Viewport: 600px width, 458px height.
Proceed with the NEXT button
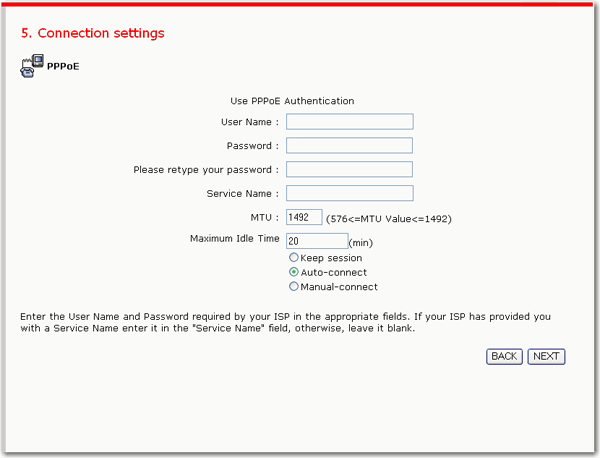[546, 357]
